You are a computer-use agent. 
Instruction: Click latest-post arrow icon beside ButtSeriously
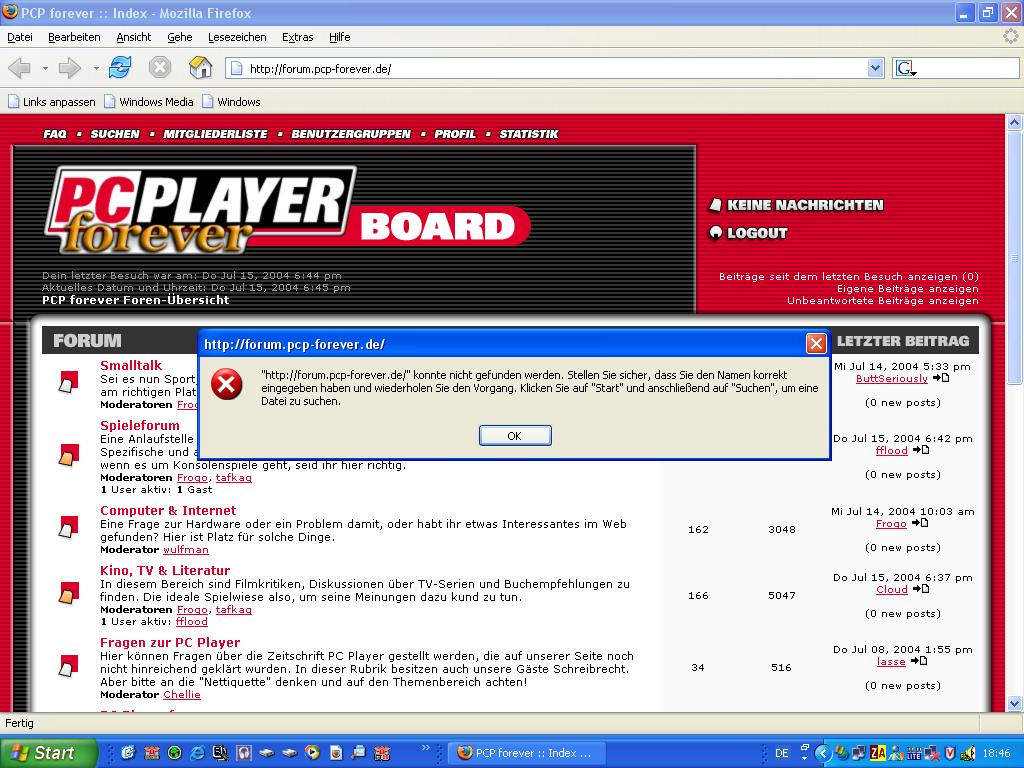(x=940, y=378)
